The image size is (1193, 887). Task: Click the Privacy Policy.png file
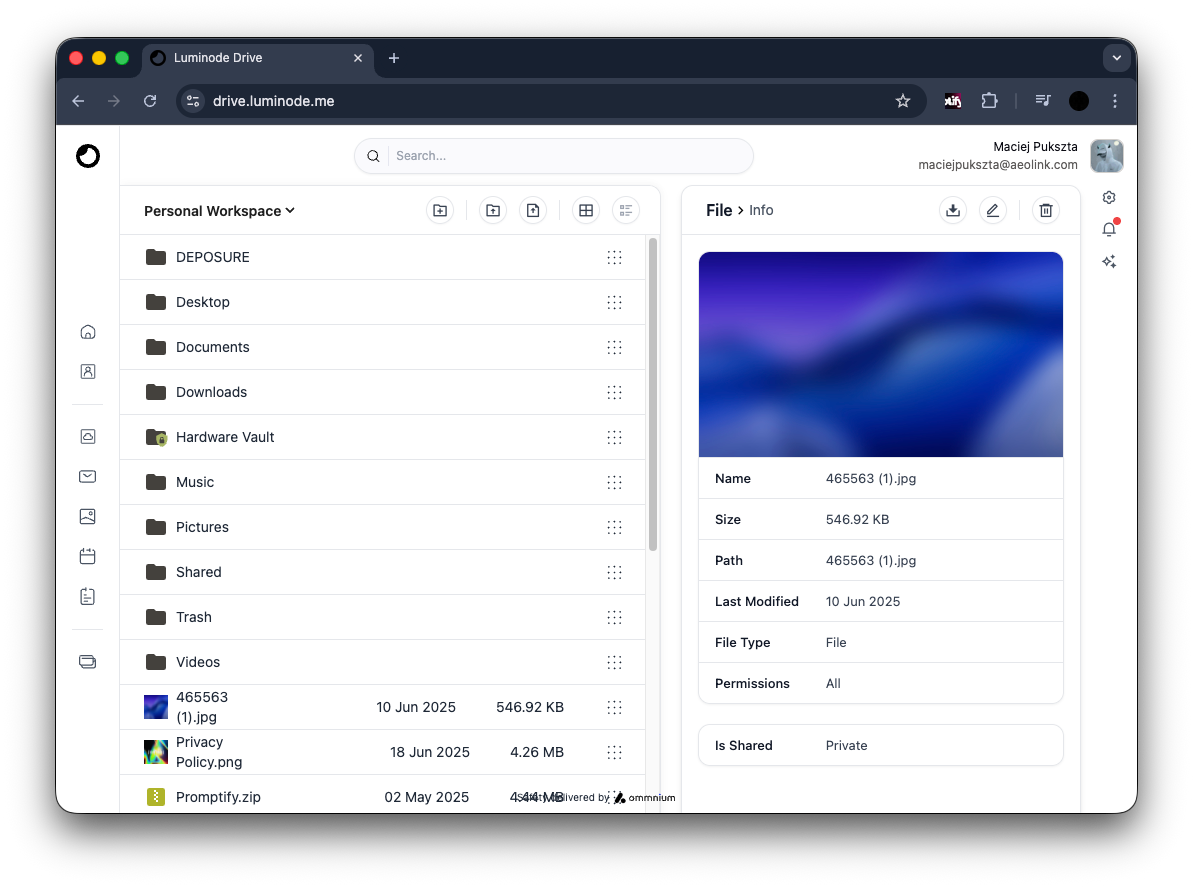point(208,752)
